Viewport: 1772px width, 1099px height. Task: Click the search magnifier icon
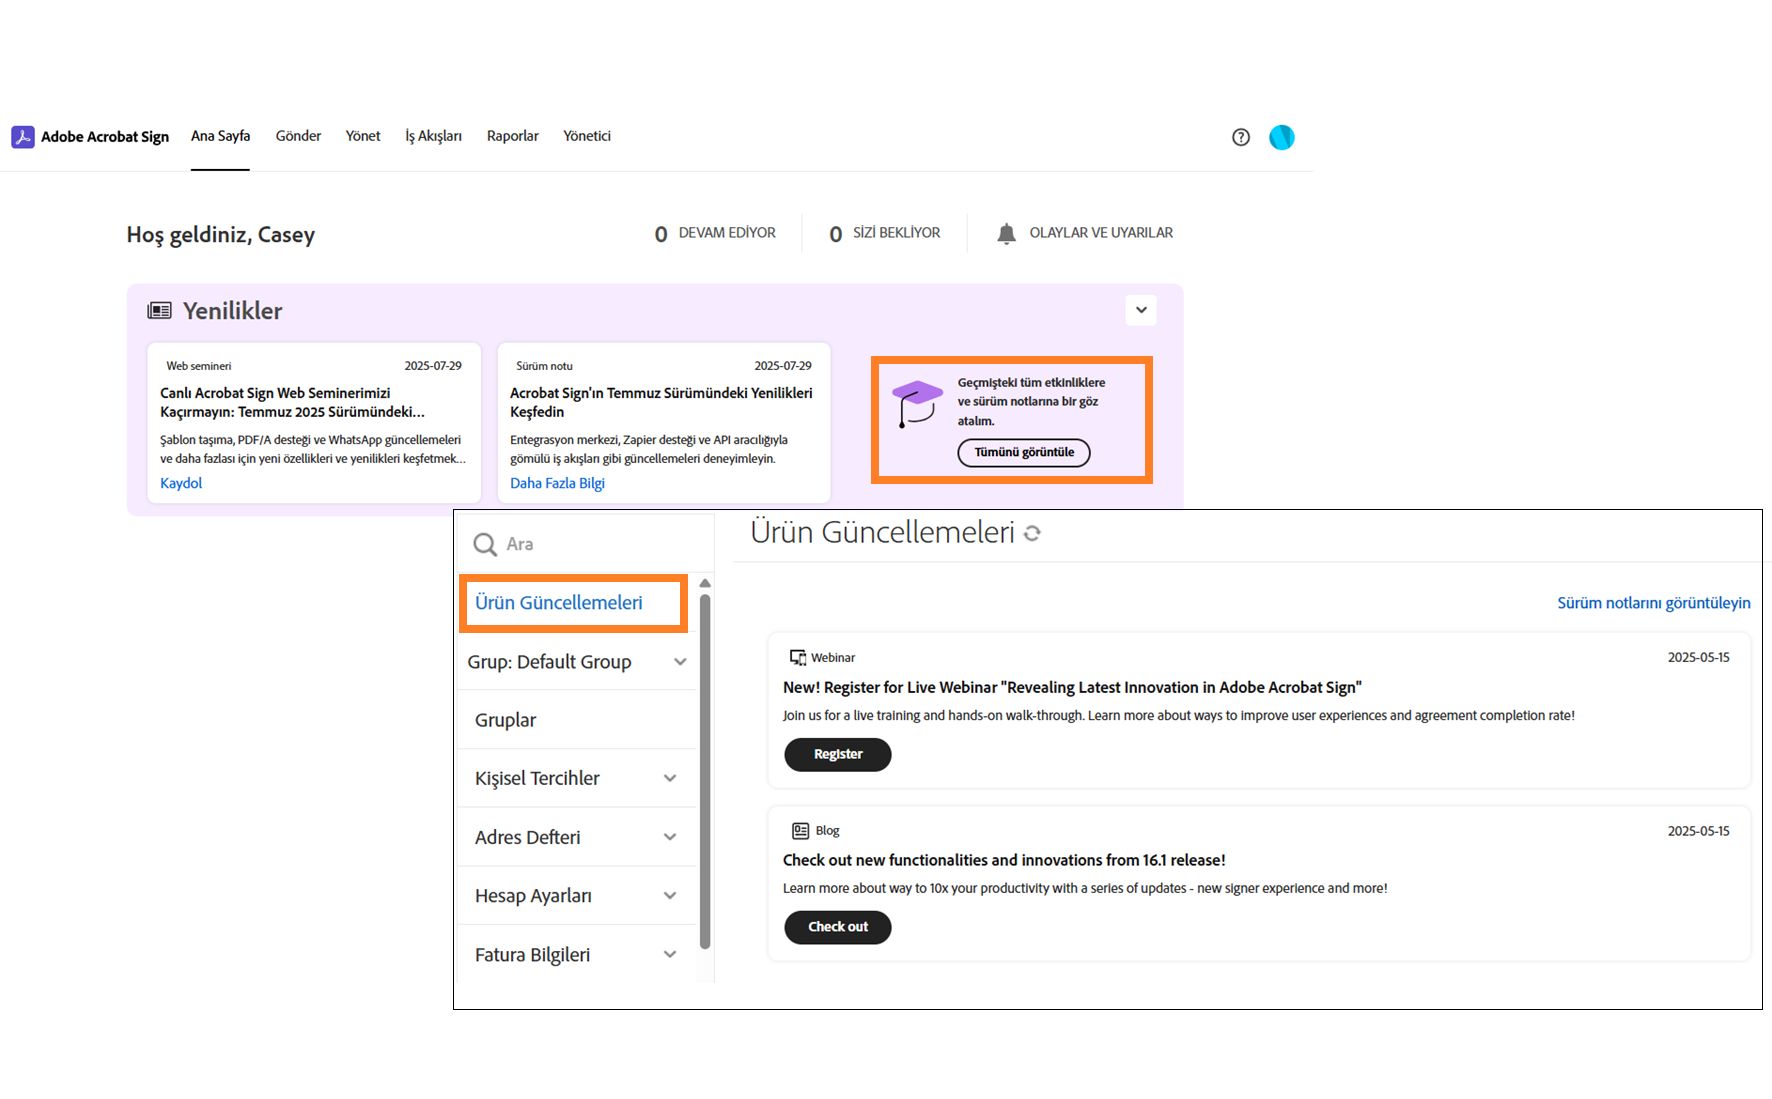click(485, 544)
